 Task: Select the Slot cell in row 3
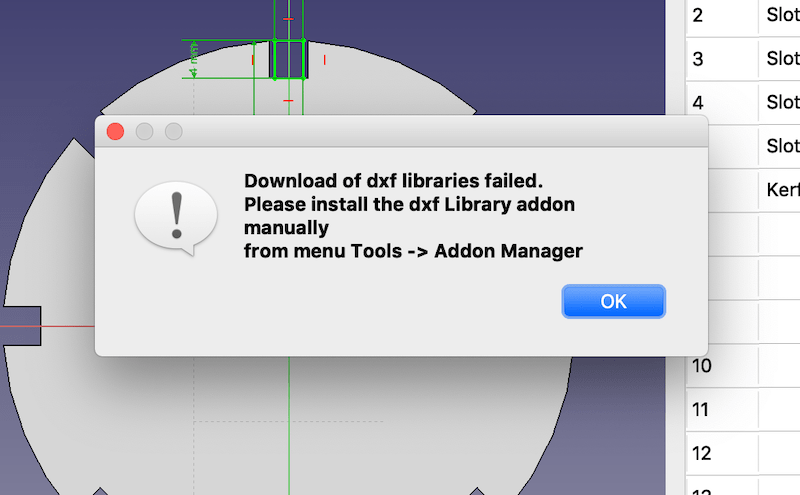[x=780, y=59]
